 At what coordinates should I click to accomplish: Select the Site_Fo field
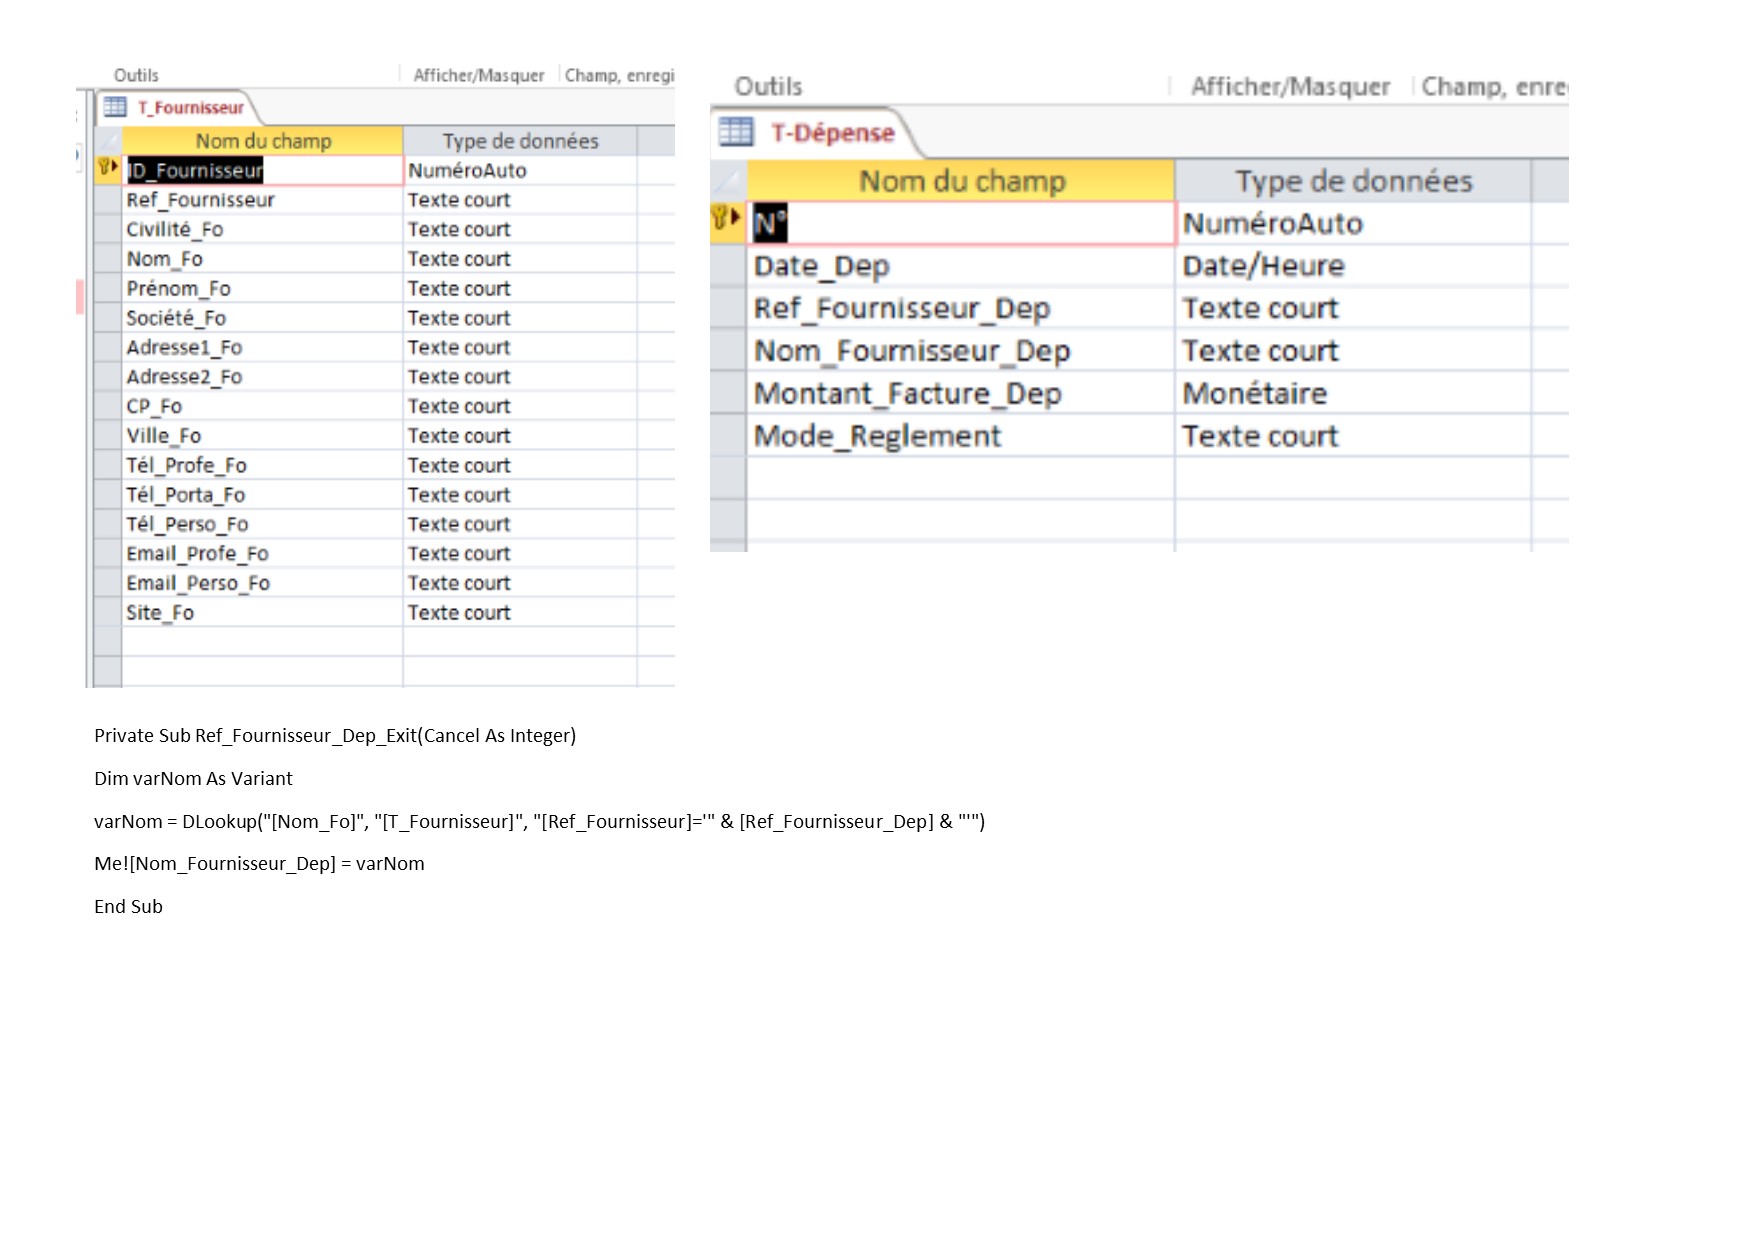click(x=263, y=613)
